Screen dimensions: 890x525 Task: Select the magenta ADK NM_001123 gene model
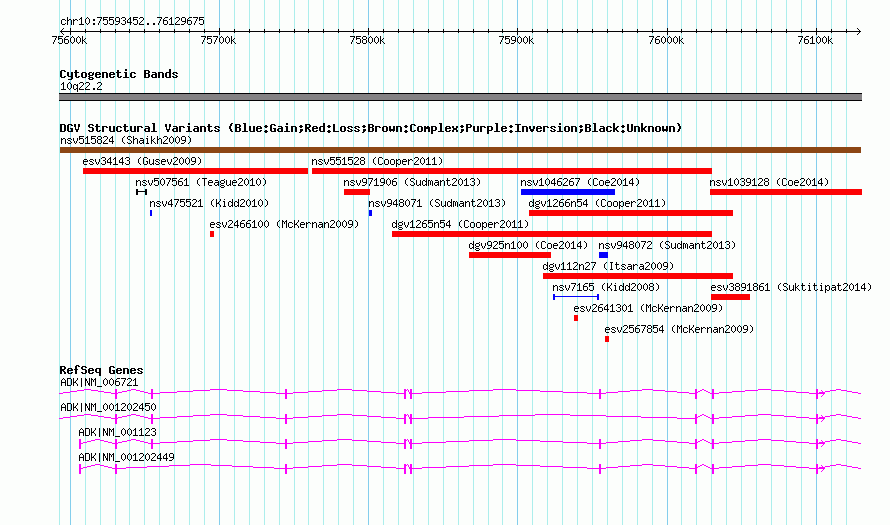click(x=470, y=443)
